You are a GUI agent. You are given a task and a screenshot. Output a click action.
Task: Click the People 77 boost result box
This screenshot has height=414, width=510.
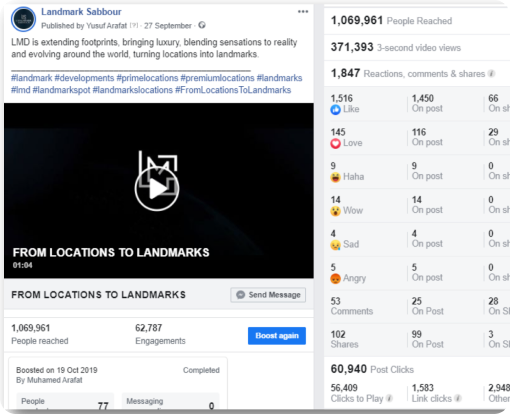(65, 401)
